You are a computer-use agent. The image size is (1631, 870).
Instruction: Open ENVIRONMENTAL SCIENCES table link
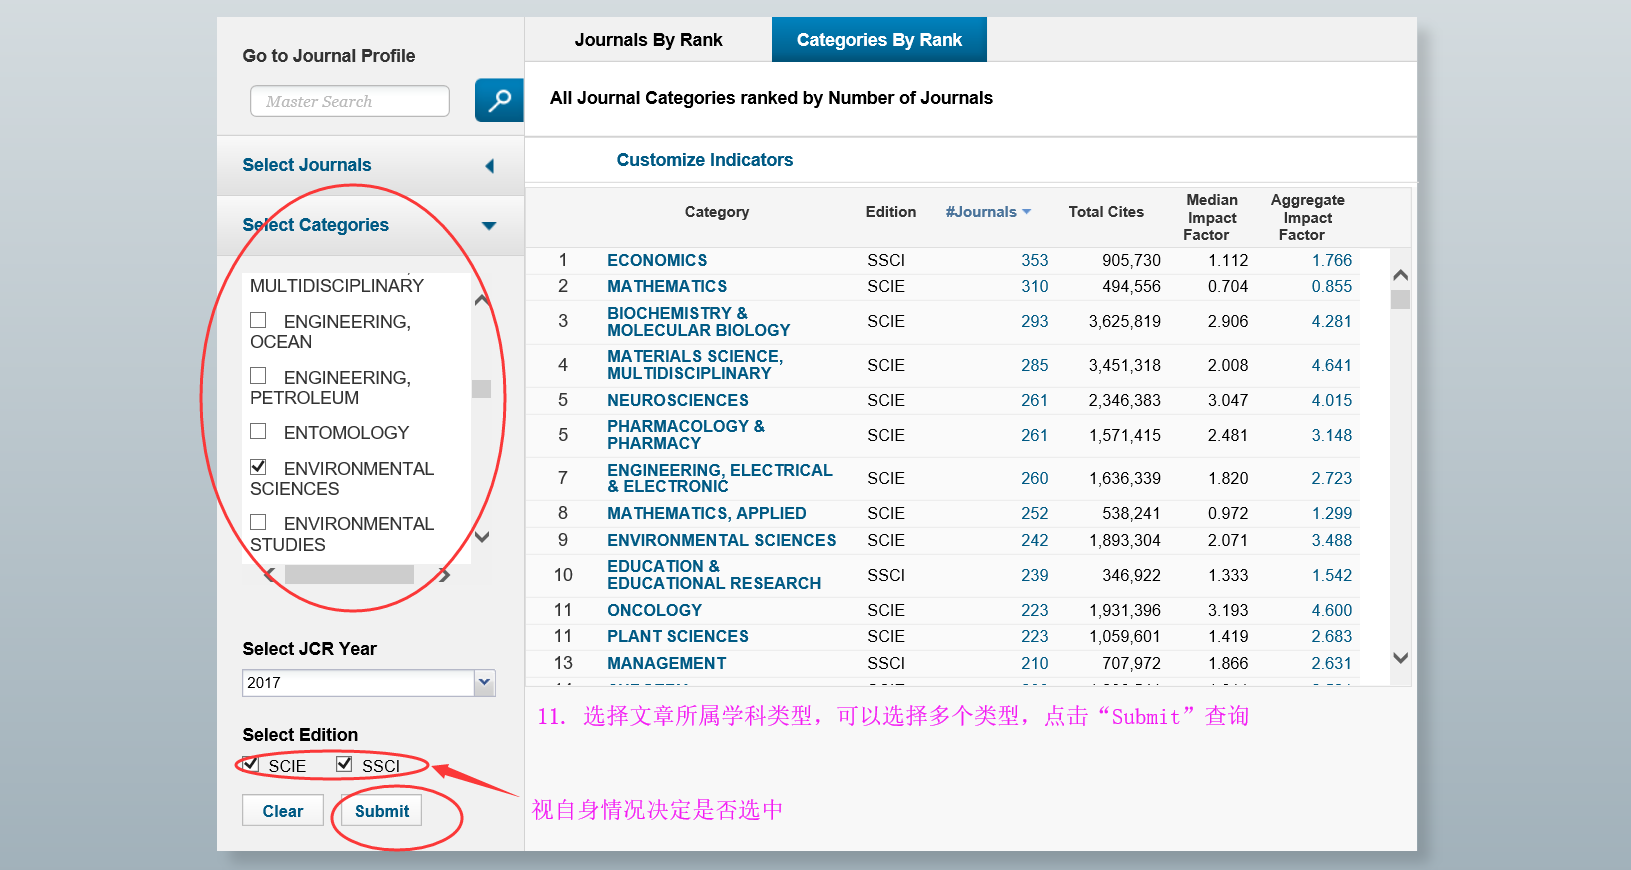722,540
